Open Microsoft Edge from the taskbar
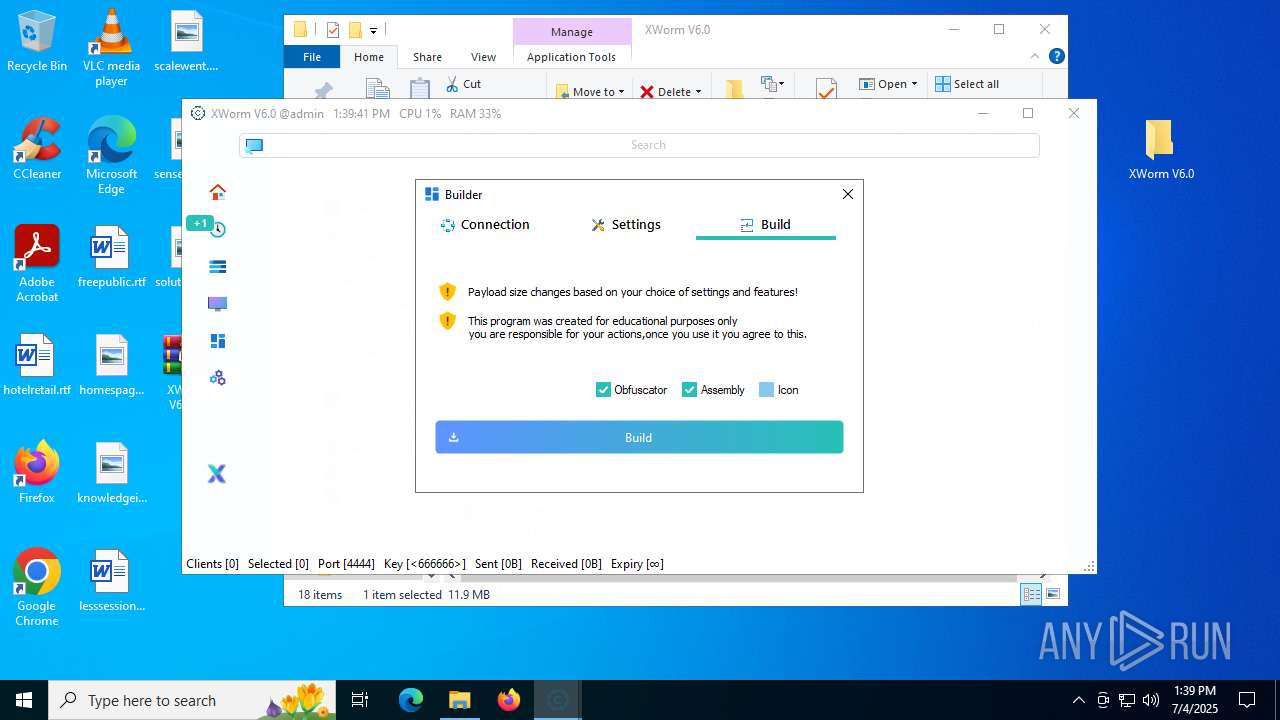The height and width of the screenshot is (720, 1280). 411,700
